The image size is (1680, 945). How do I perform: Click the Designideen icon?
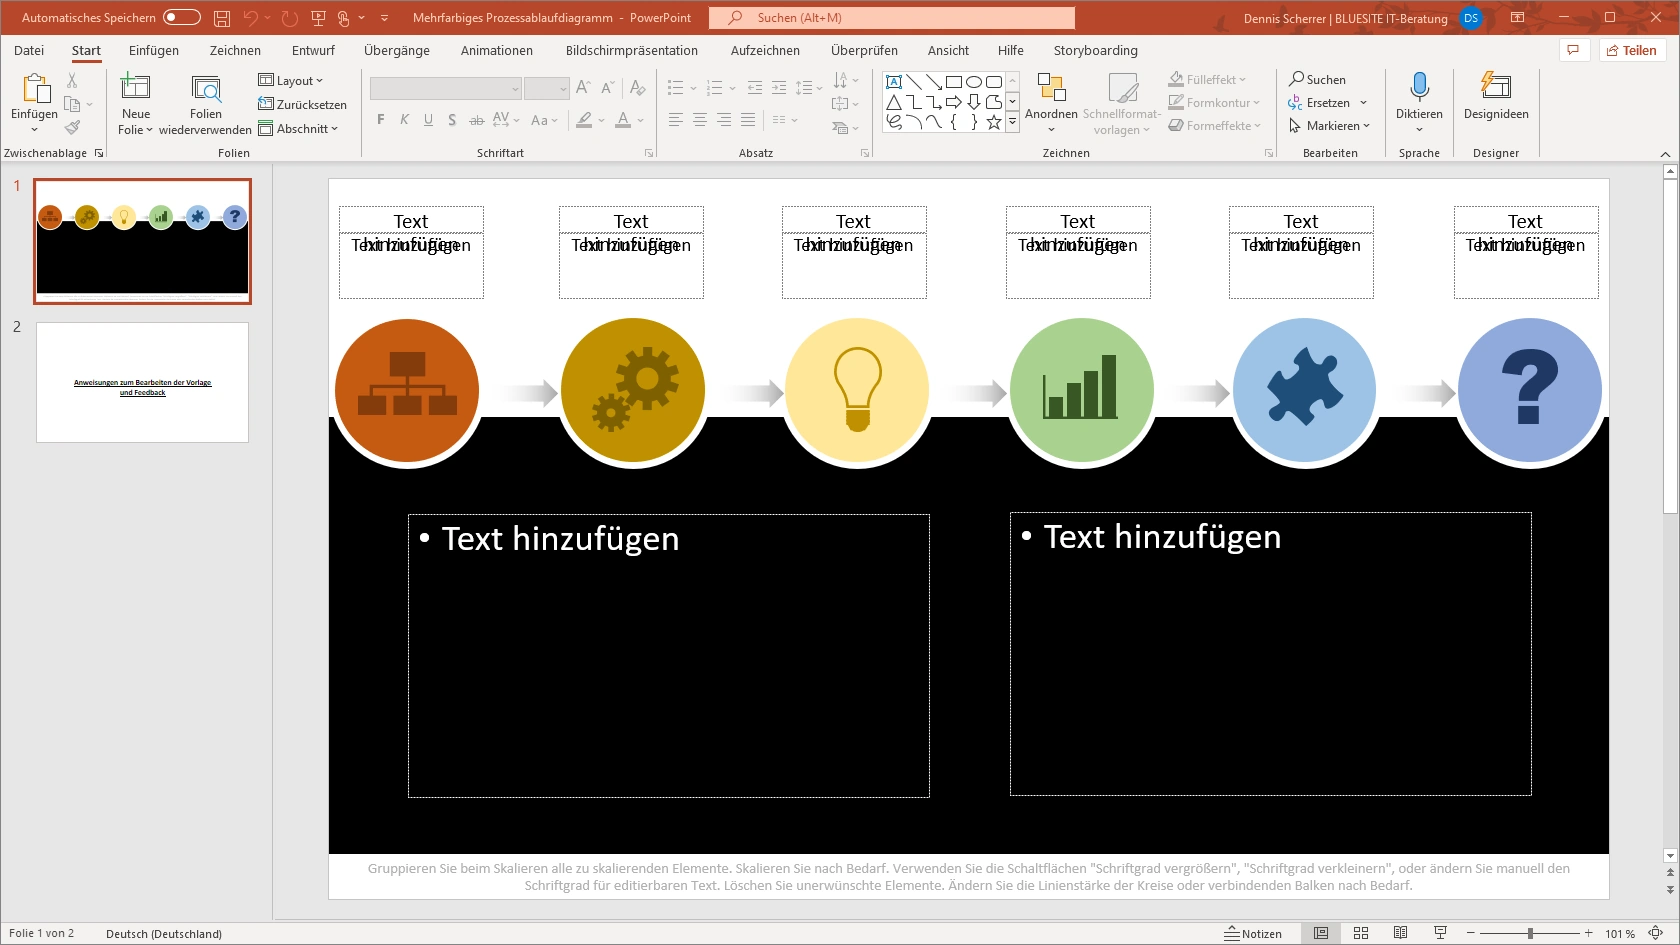coord(1496,86)
